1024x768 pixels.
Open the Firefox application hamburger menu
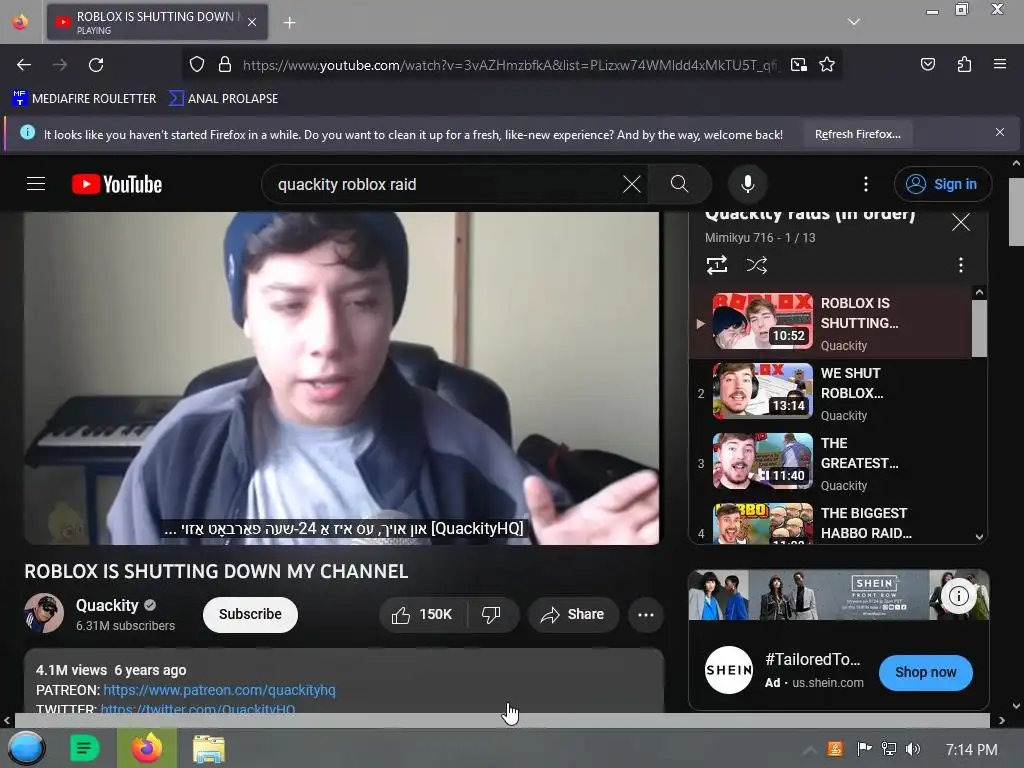999,64
